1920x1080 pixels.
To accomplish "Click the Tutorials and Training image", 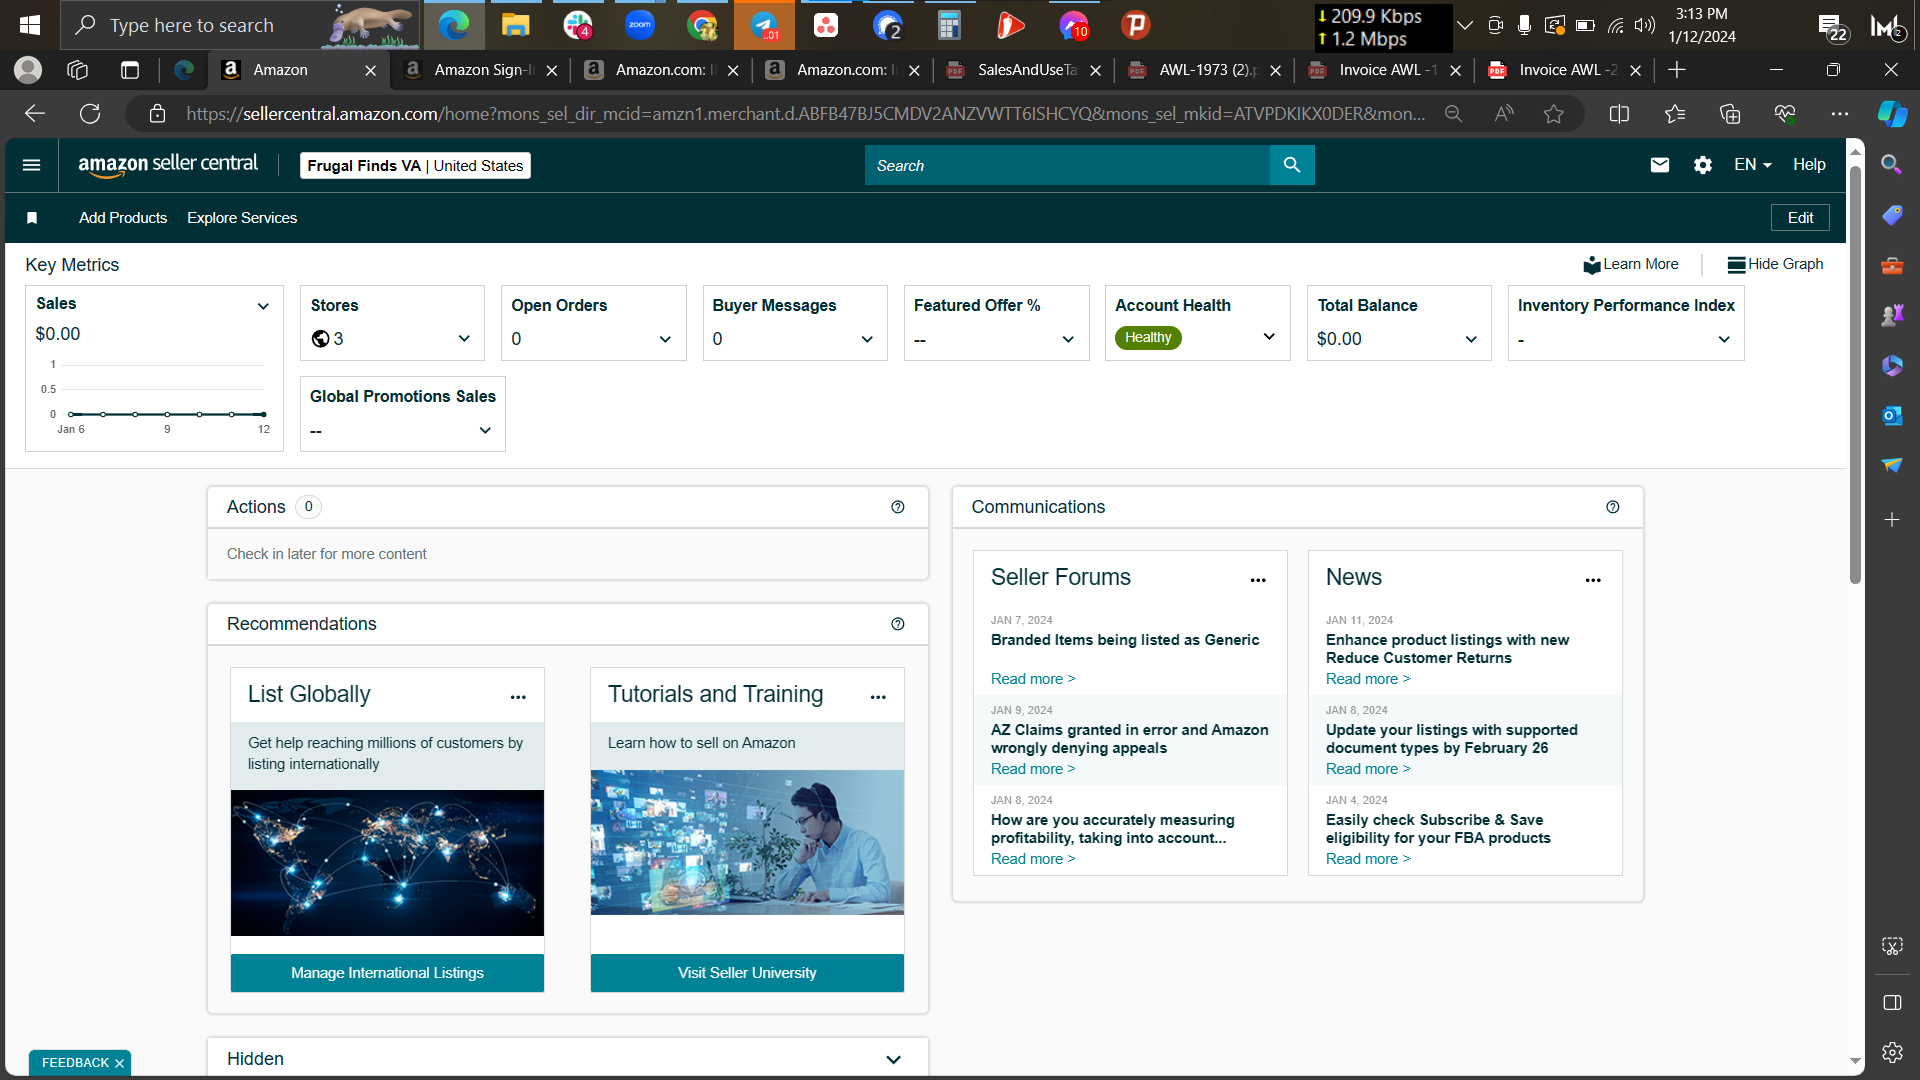I will (x=747, y=842).
